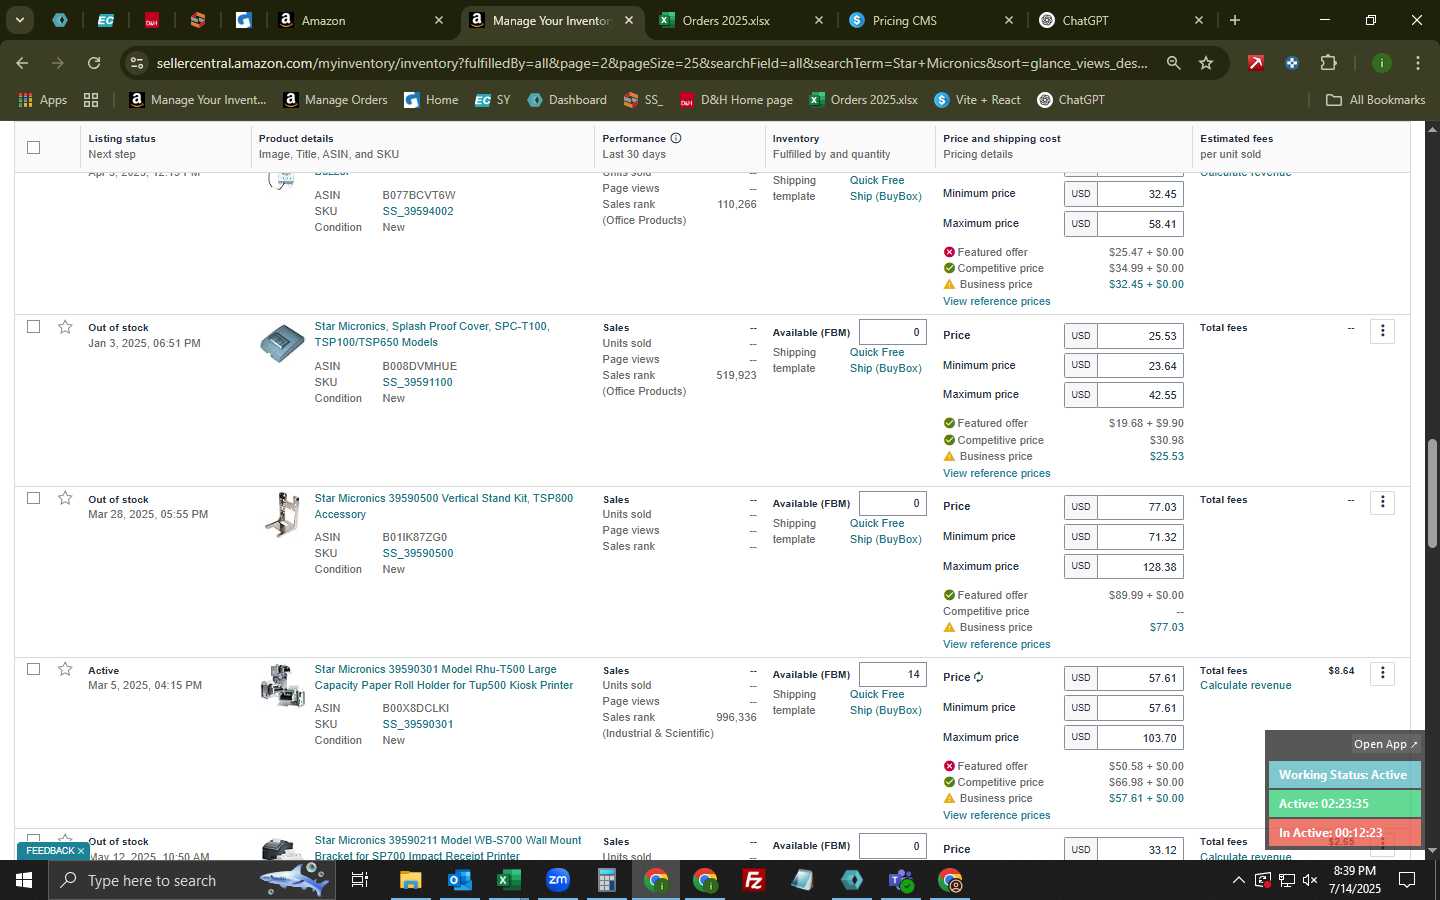Favorite the Vertical Stand Kit listing star
Screen dimensions: 1440x900
tap(65, 498)
